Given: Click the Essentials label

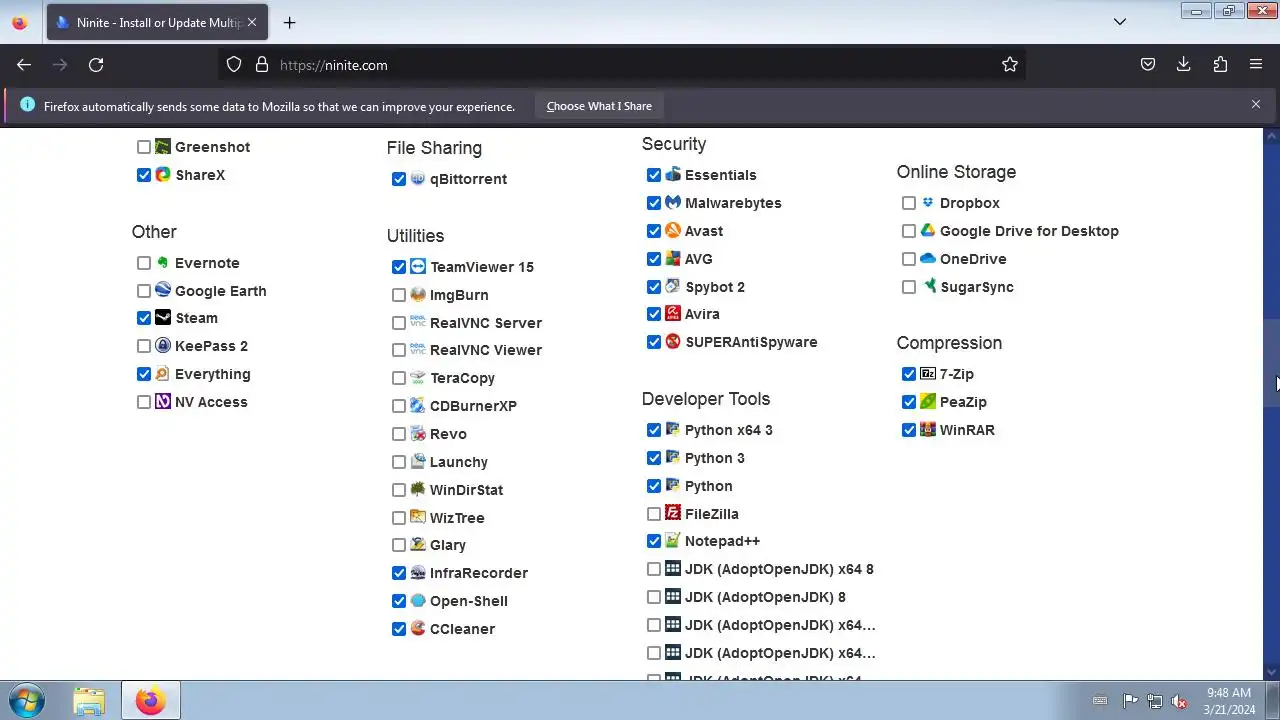Looking at the screenshot, I should (720, 175).
